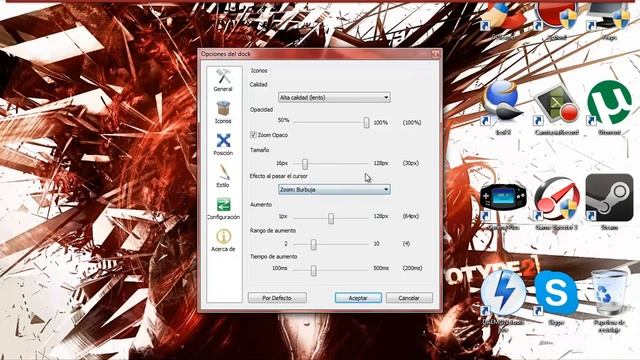
Task: Click the Por Defecto button
Action: 277,298
